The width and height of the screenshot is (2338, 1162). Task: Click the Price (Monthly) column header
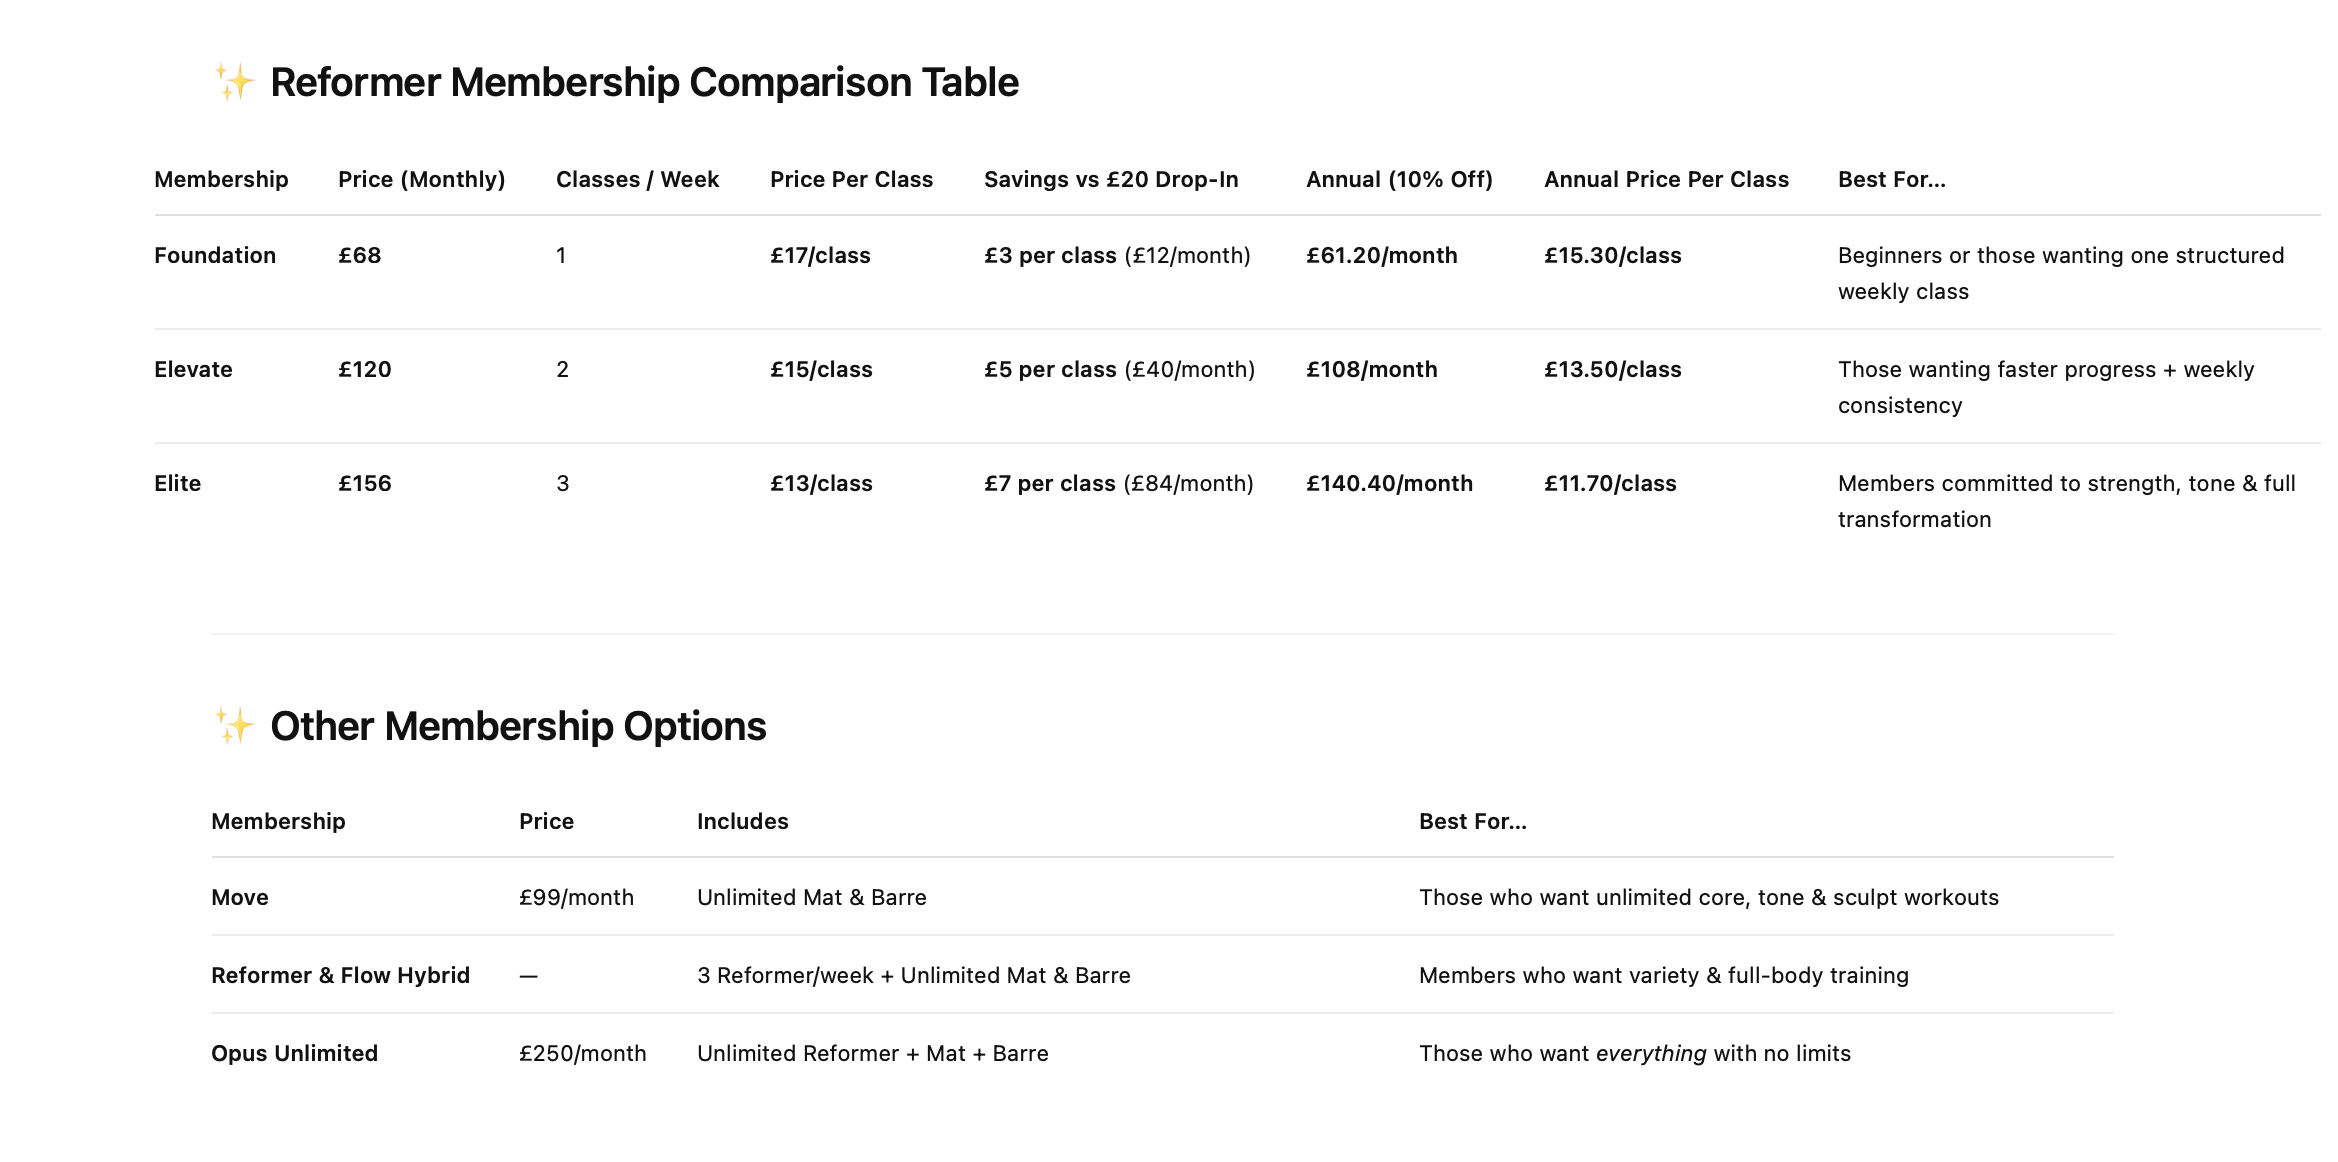pyautogui.click(x=422, y=179)
